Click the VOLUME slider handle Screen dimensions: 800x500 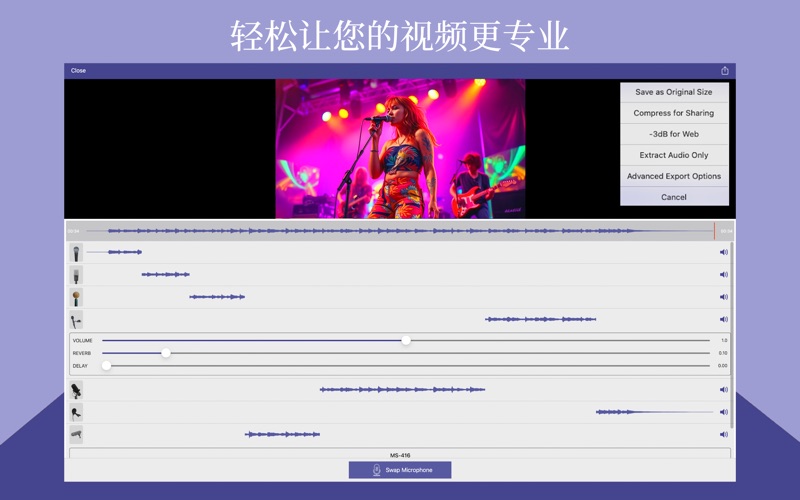[406, 340]
